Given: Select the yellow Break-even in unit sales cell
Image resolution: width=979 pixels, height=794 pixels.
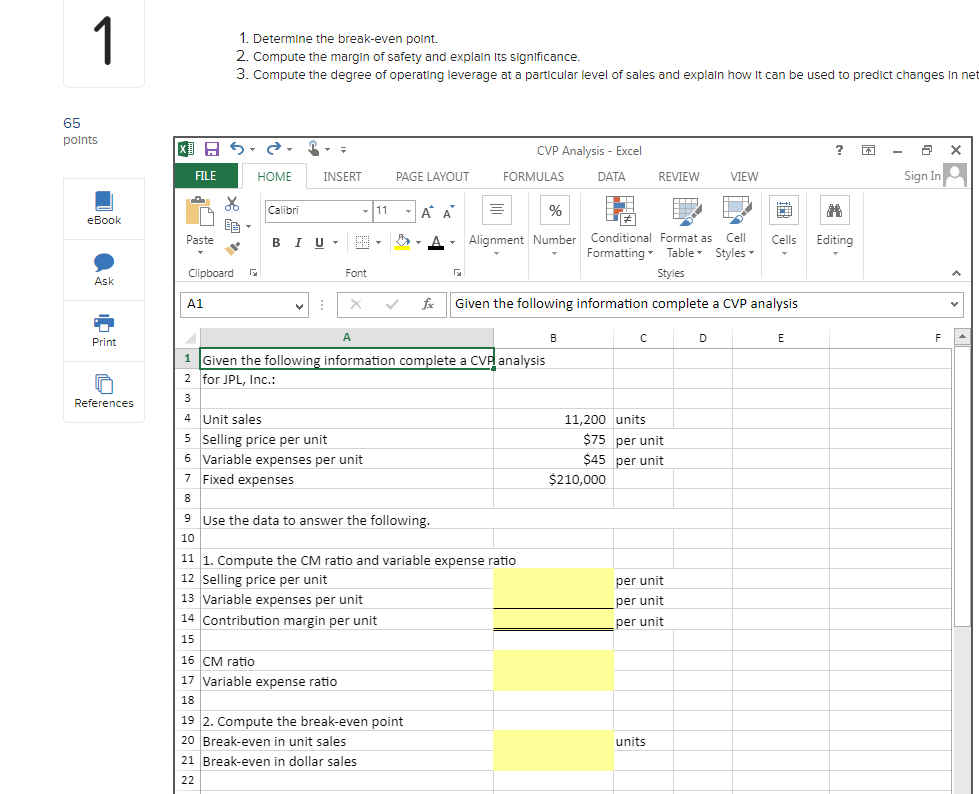Looking at the screenshot, I should tap(552, 741).
